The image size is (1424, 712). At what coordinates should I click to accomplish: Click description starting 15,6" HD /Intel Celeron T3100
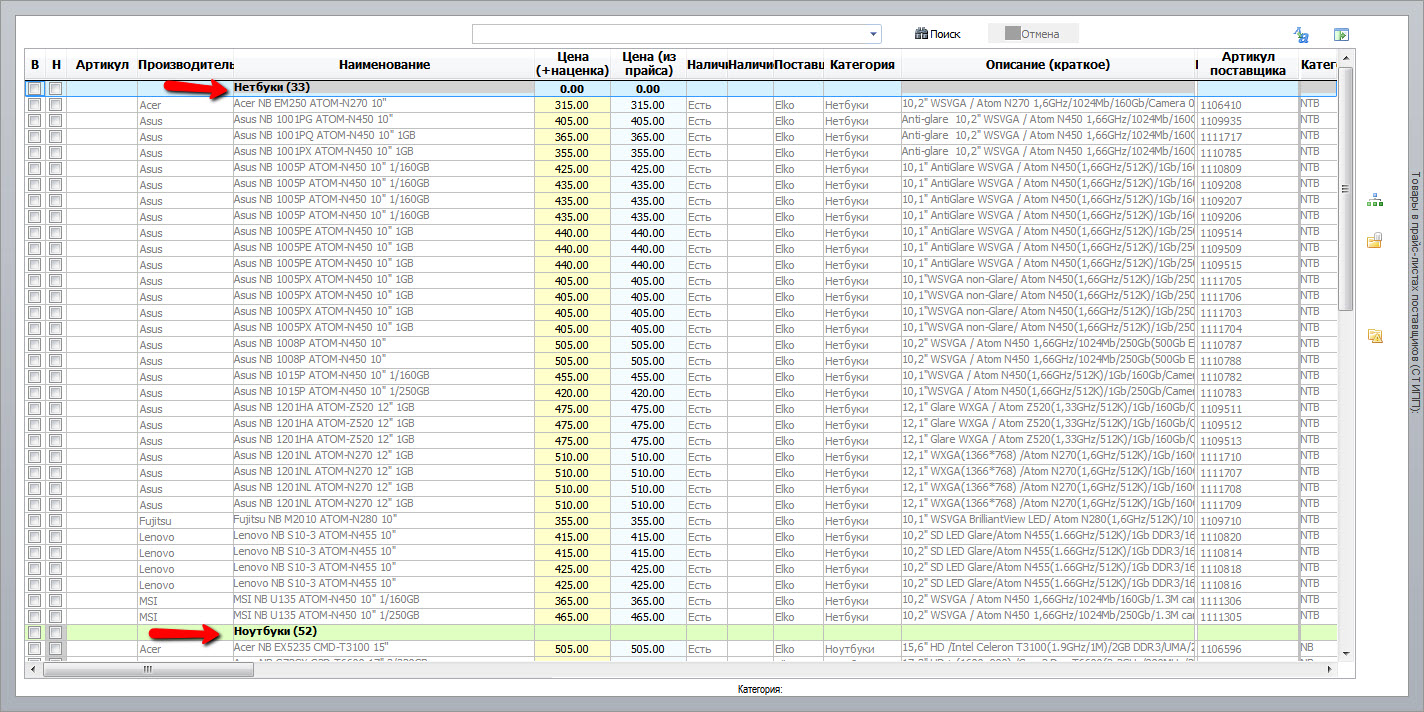click(1047, 649)
